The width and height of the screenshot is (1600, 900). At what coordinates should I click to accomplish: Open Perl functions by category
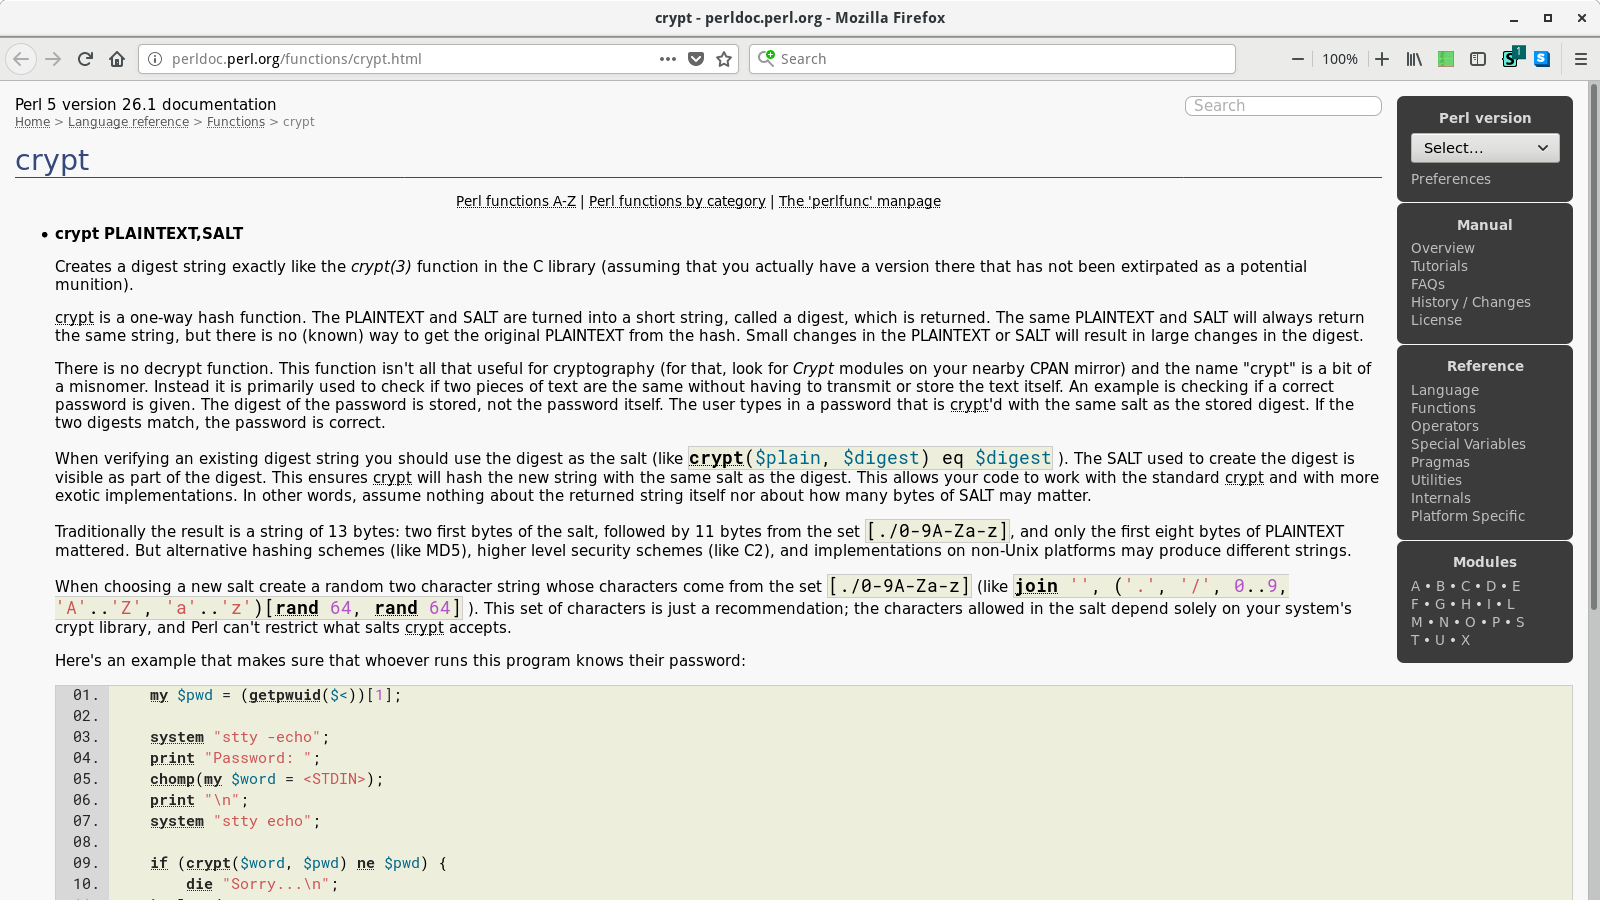tap(676, 200)
